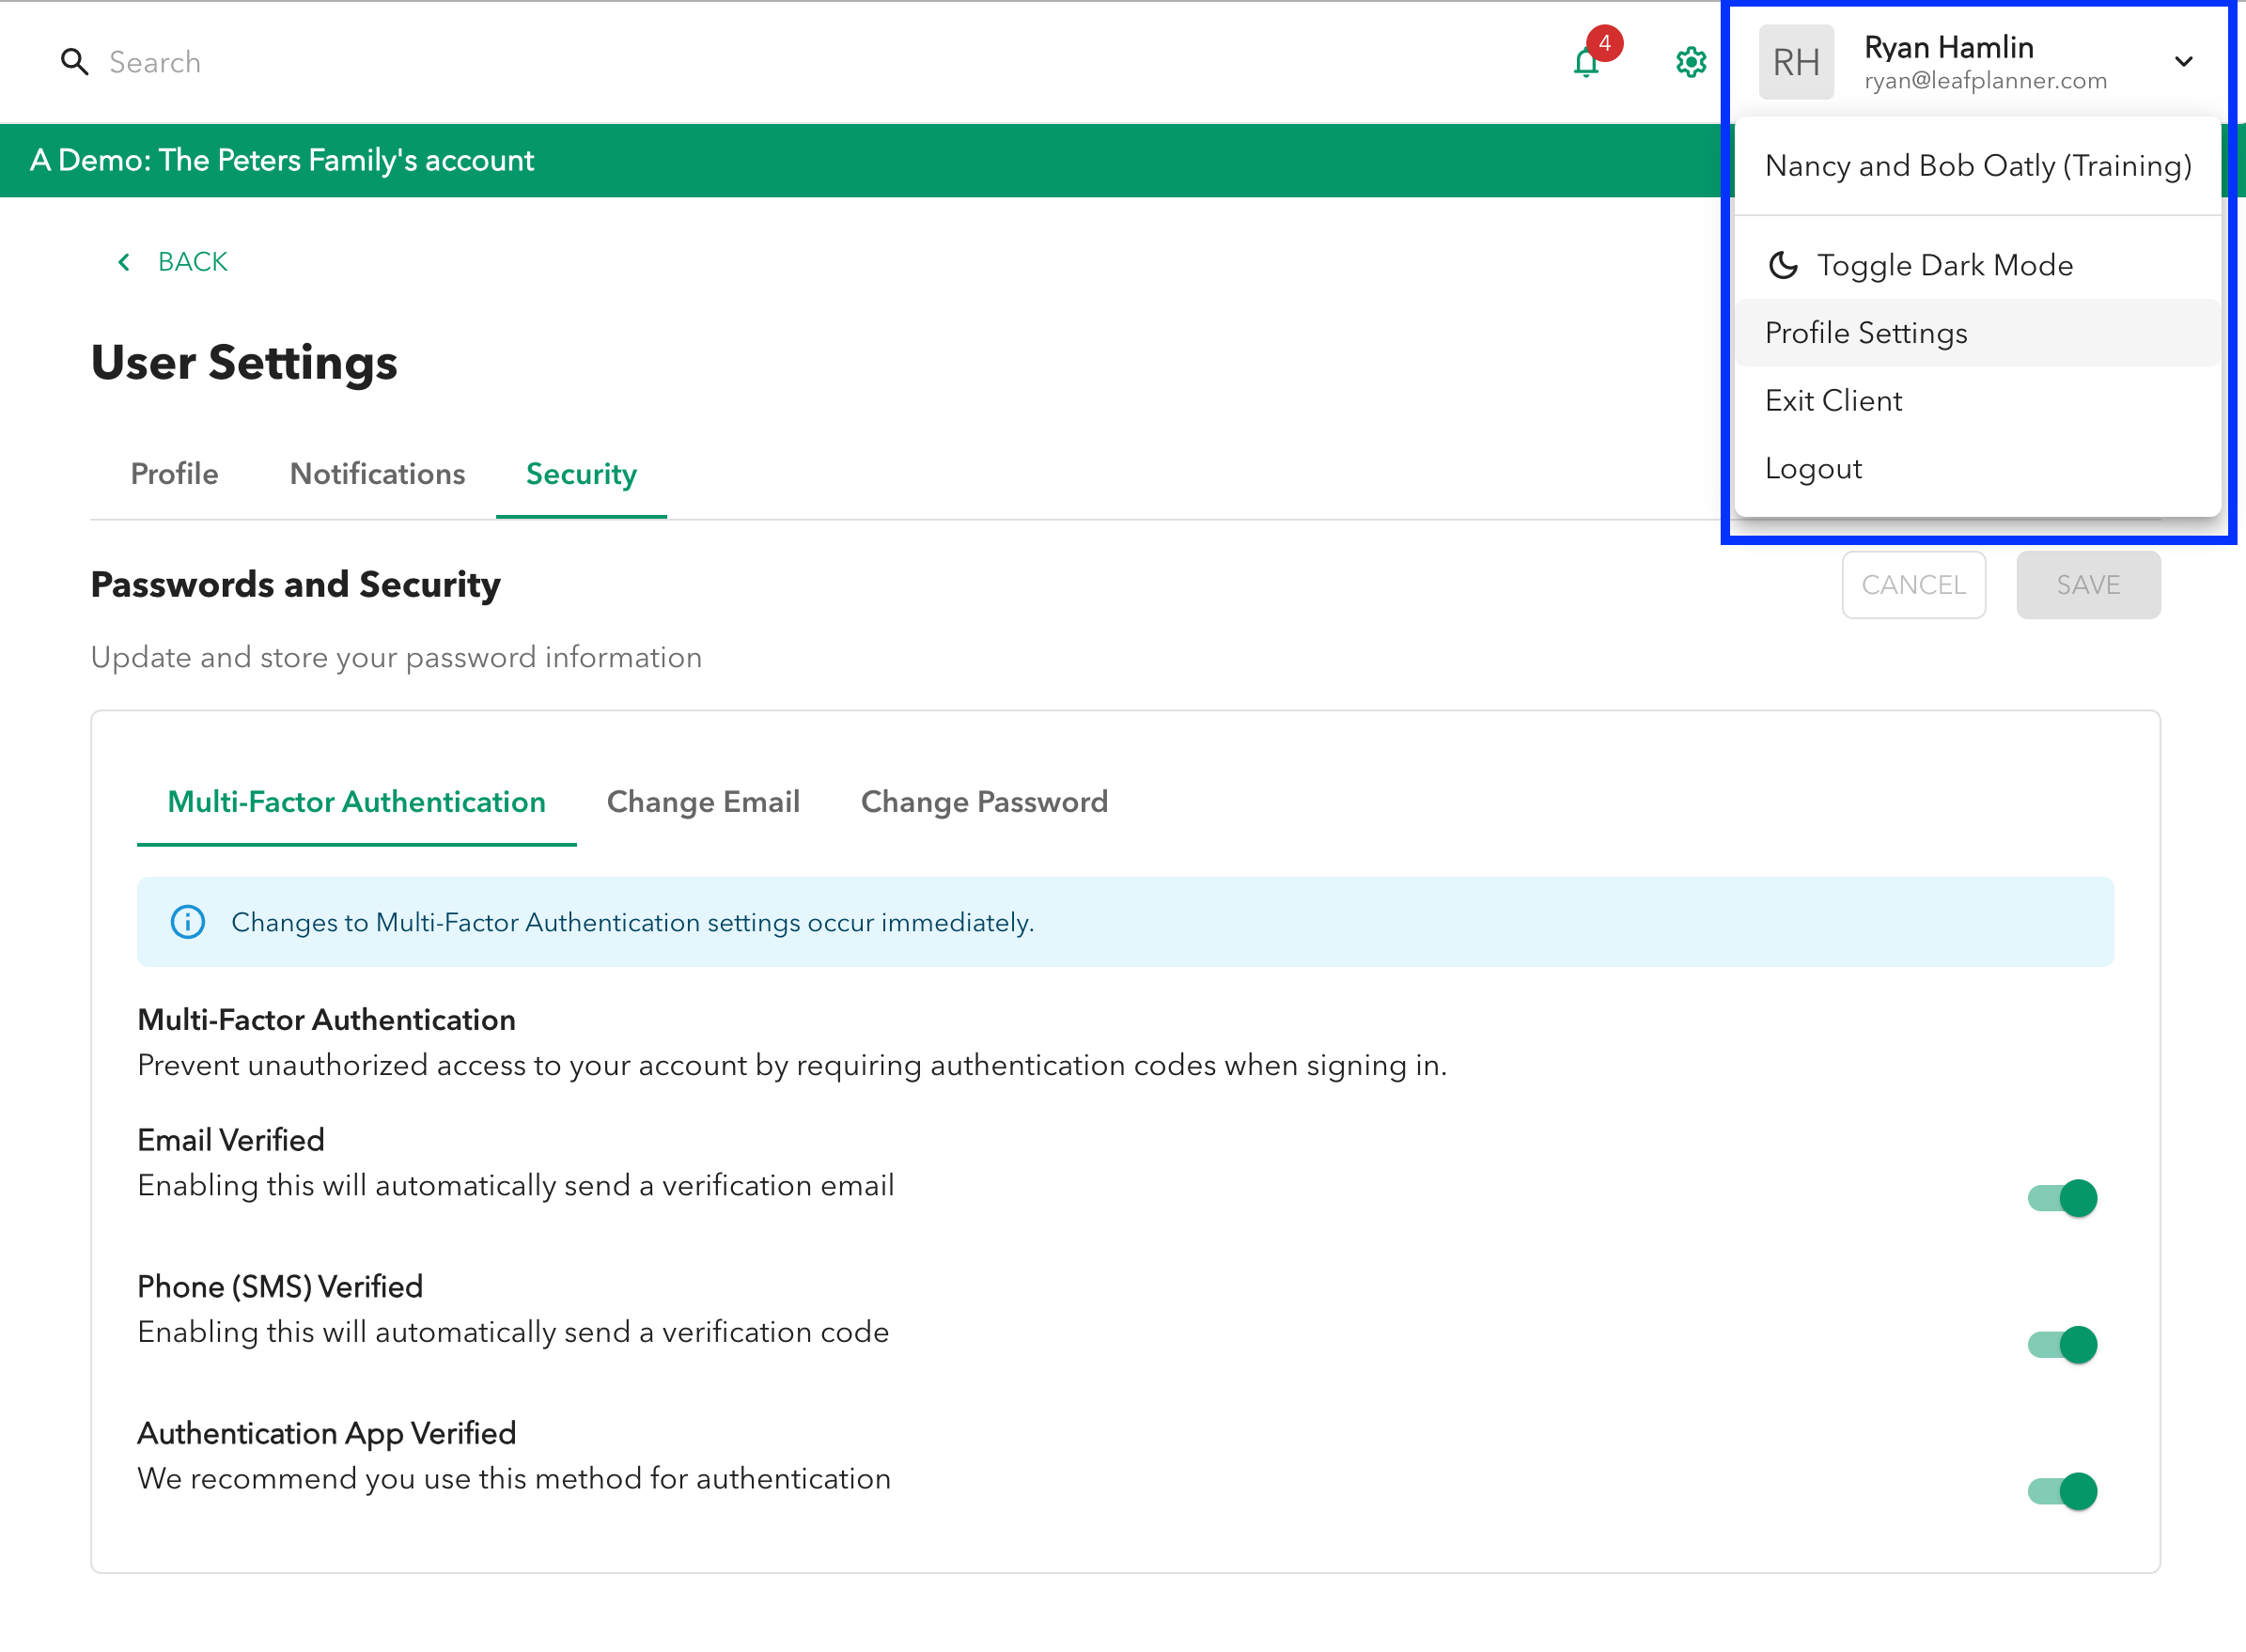Switch to the Profile tab

pos(174,474)
